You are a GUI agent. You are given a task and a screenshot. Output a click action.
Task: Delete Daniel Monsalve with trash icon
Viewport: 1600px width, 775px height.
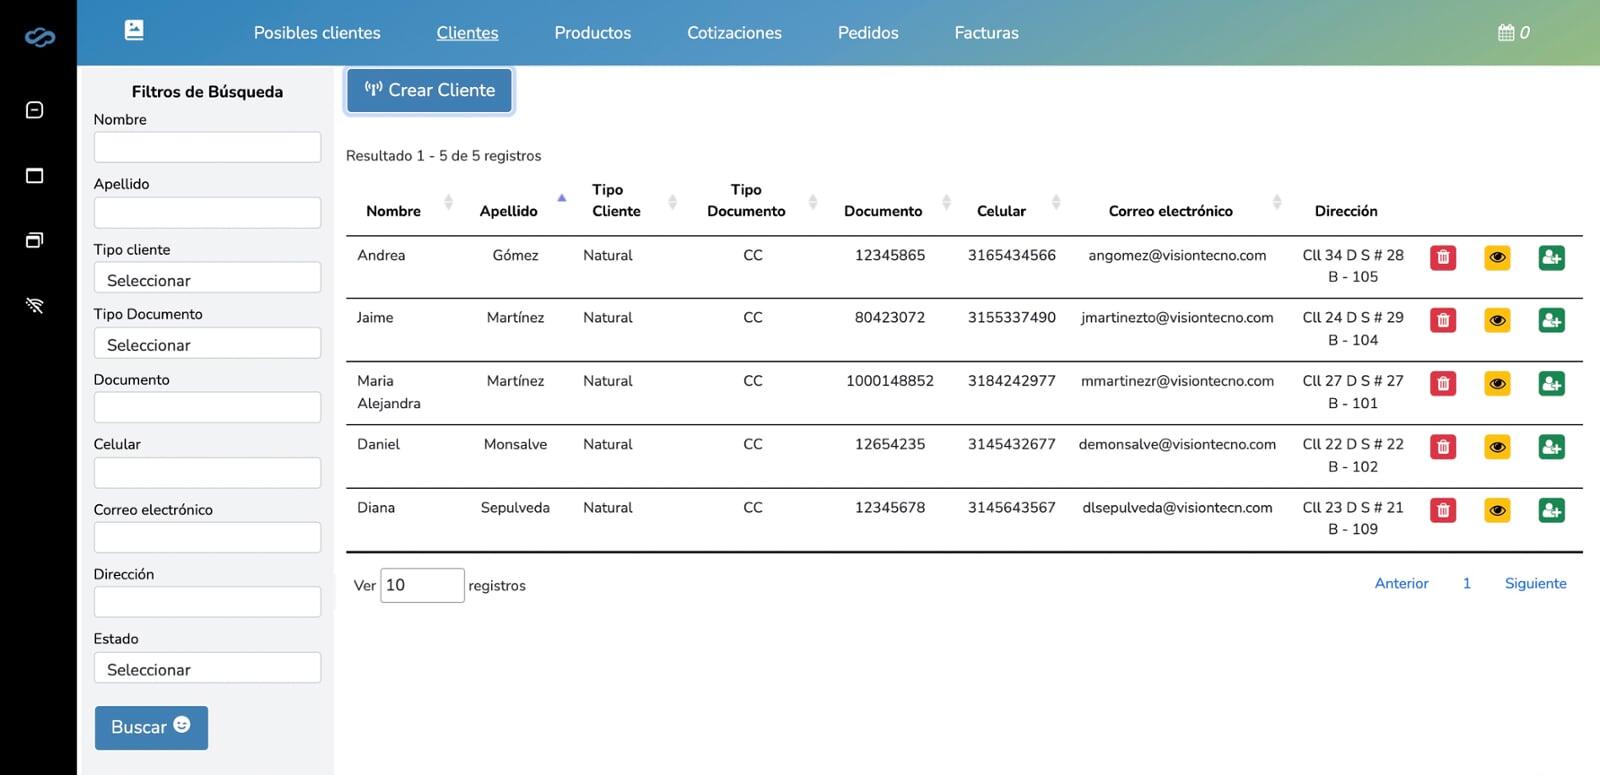1443,447
